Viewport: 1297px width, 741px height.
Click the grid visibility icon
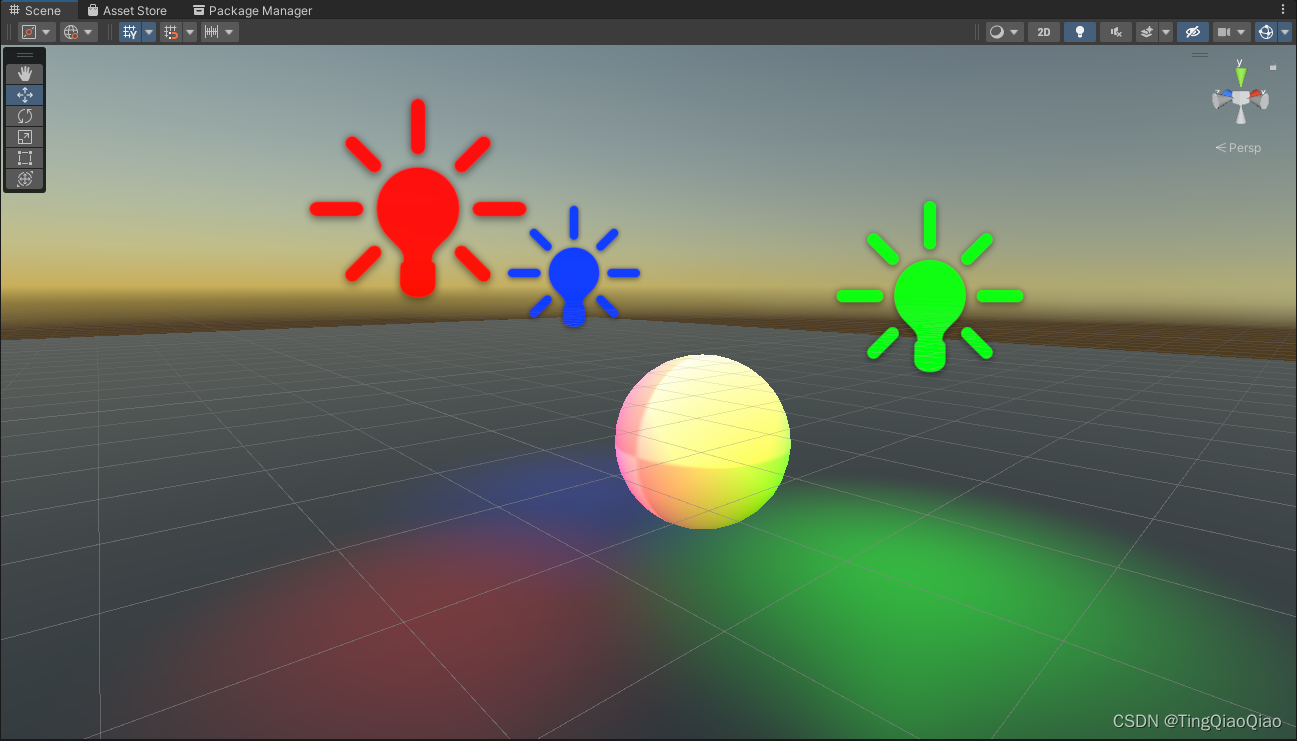(130, 31)
